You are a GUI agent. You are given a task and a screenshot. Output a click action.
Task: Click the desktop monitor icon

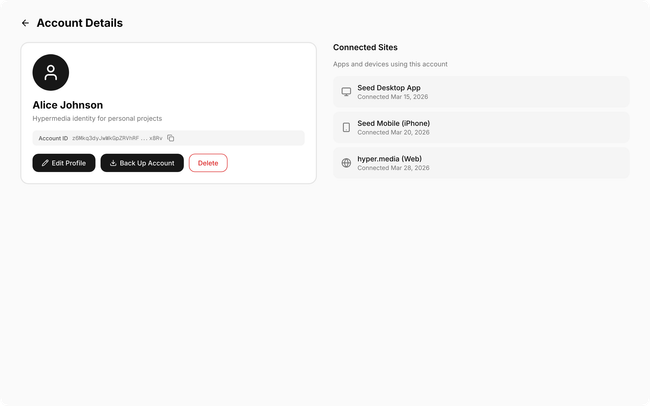[x=346, y=92]
